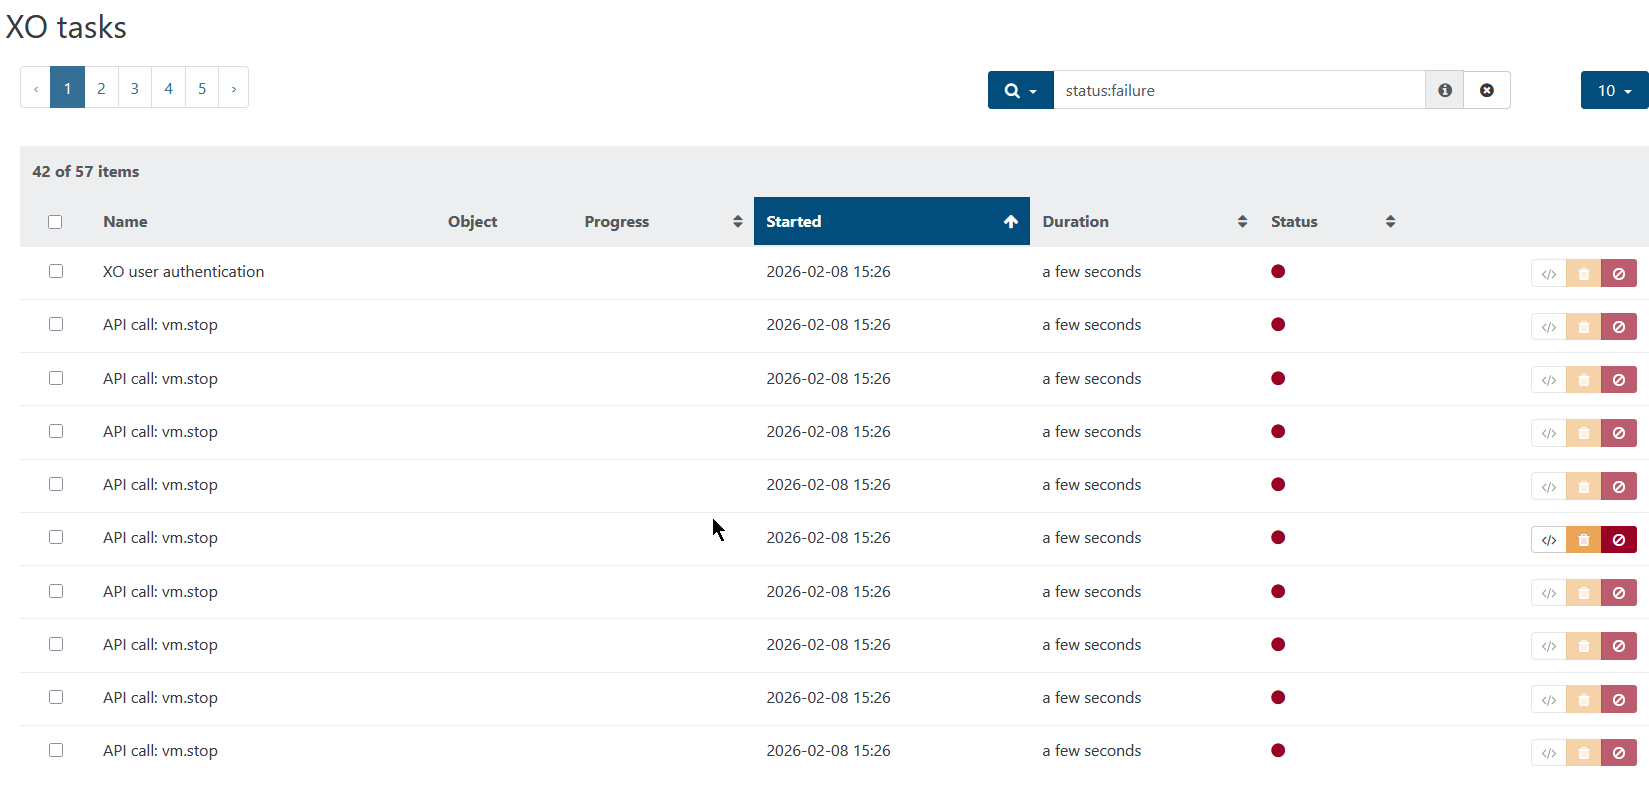The height and width of the screenshot is (797, 1649).
Task: Open raw log icon in the second row
Action: coord(1548,327)
